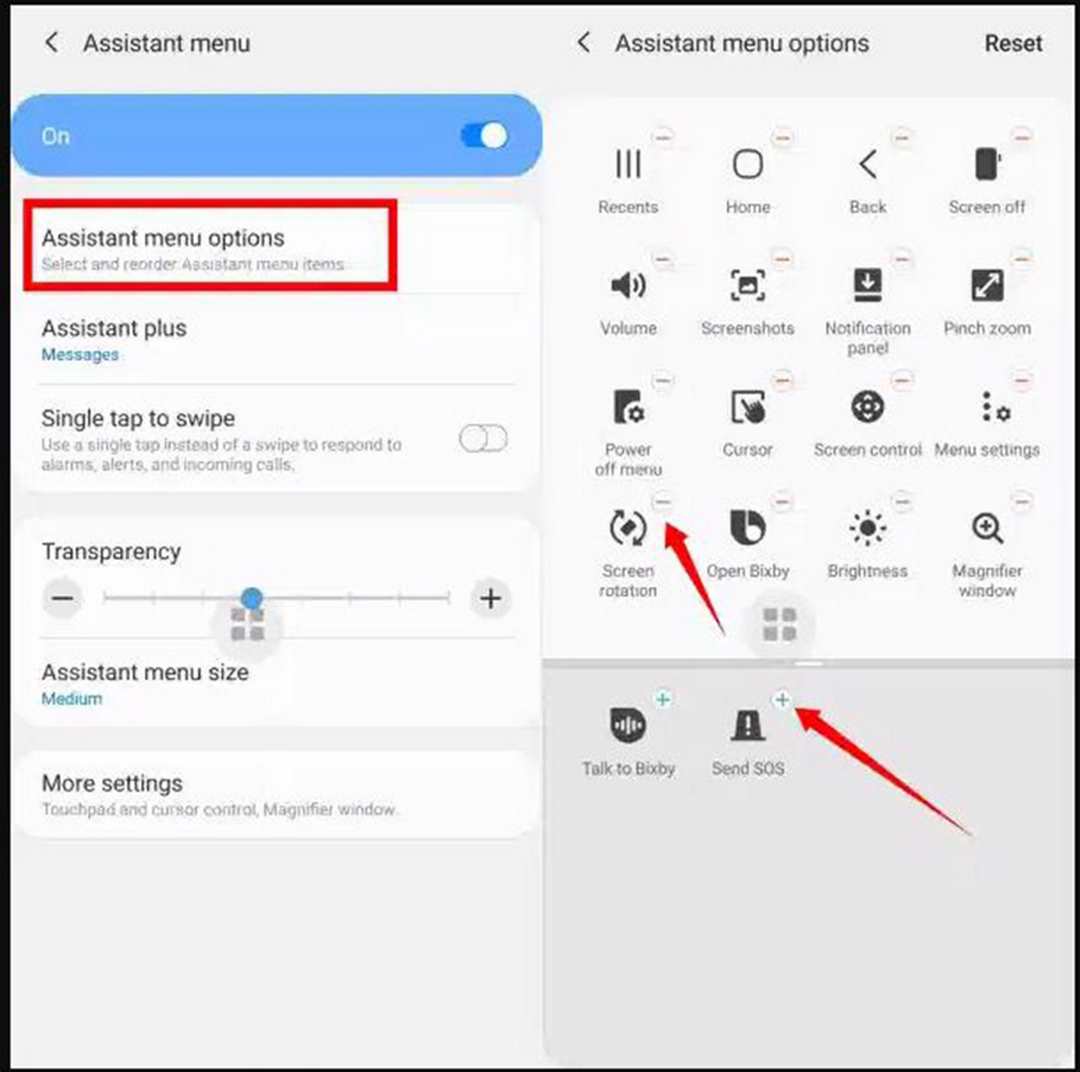Viewport: 1080px width, 1072px height.
Task: Select the Send SOS icon
Action: coord(747,725)
